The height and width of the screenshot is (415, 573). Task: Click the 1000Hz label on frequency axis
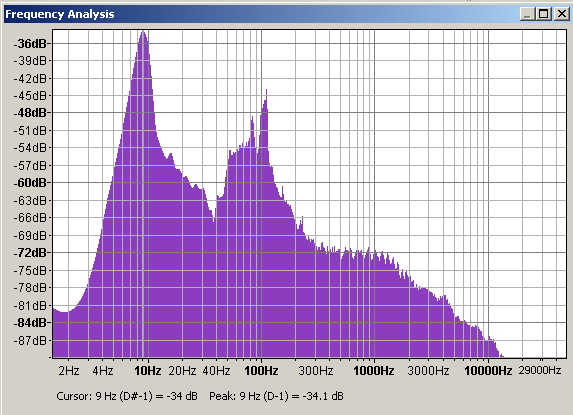(x=373, y=371)
